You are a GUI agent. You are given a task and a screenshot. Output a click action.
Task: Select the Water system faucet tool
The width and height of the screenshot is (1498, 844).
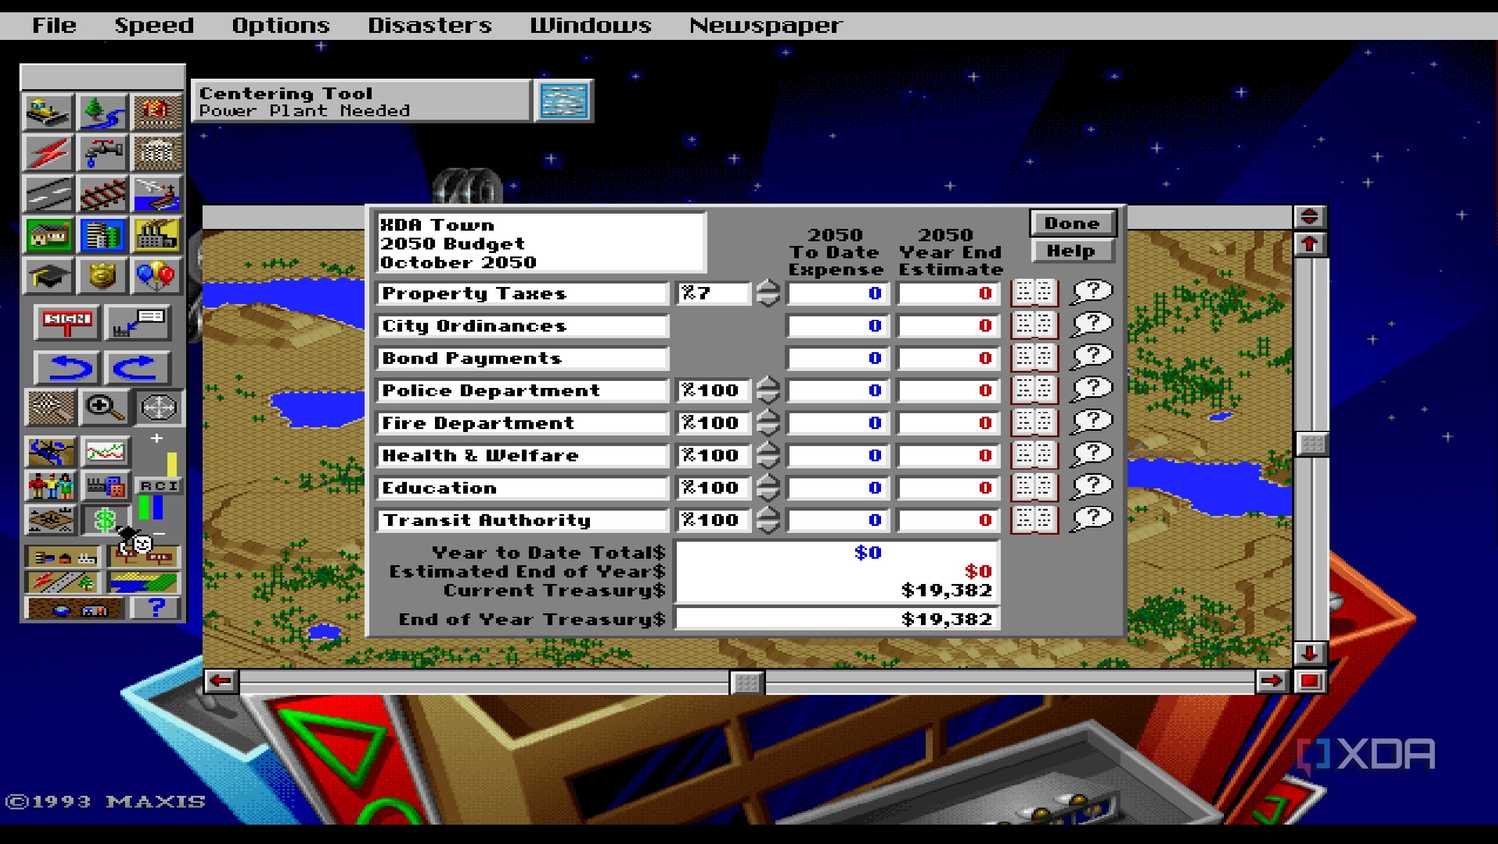103,153
